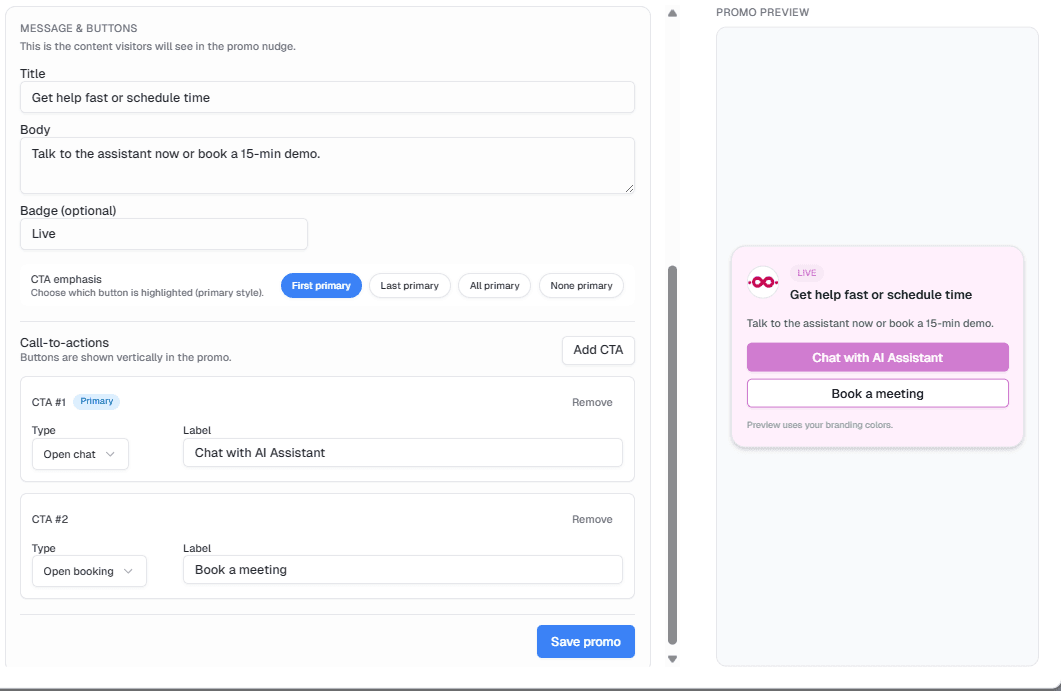Save the promo with Save promo button

pyautogui.click(x=585, y=642)
